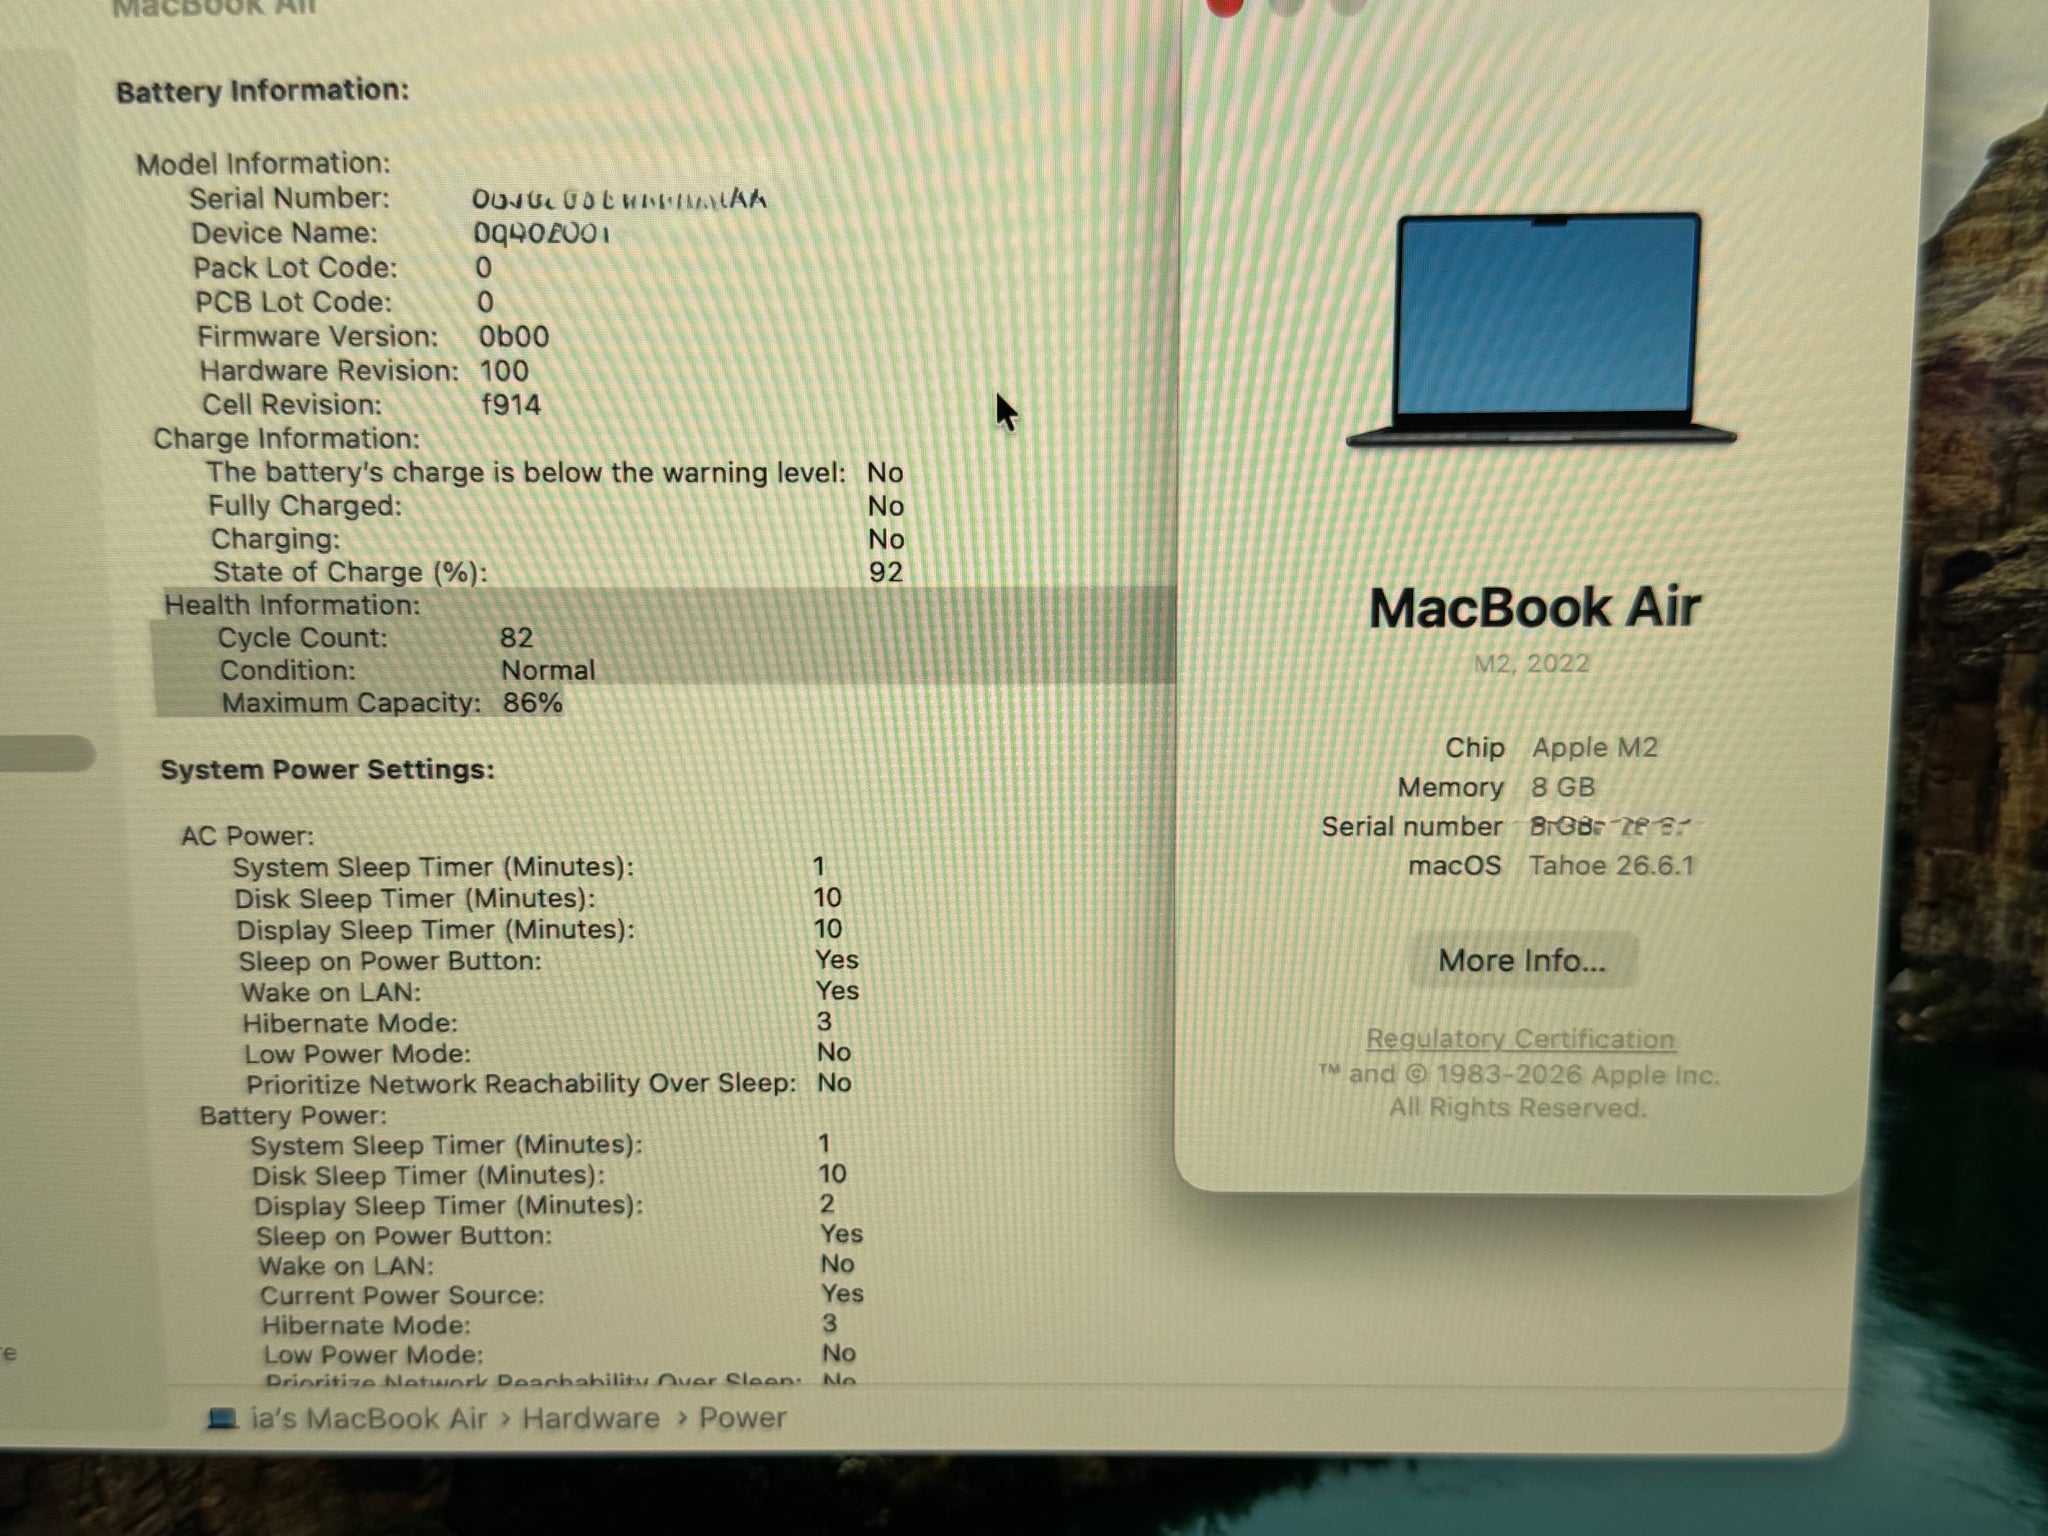
Task: Select the "Device Name:" label
Action: pyautogui.click(x=285, y=233)
